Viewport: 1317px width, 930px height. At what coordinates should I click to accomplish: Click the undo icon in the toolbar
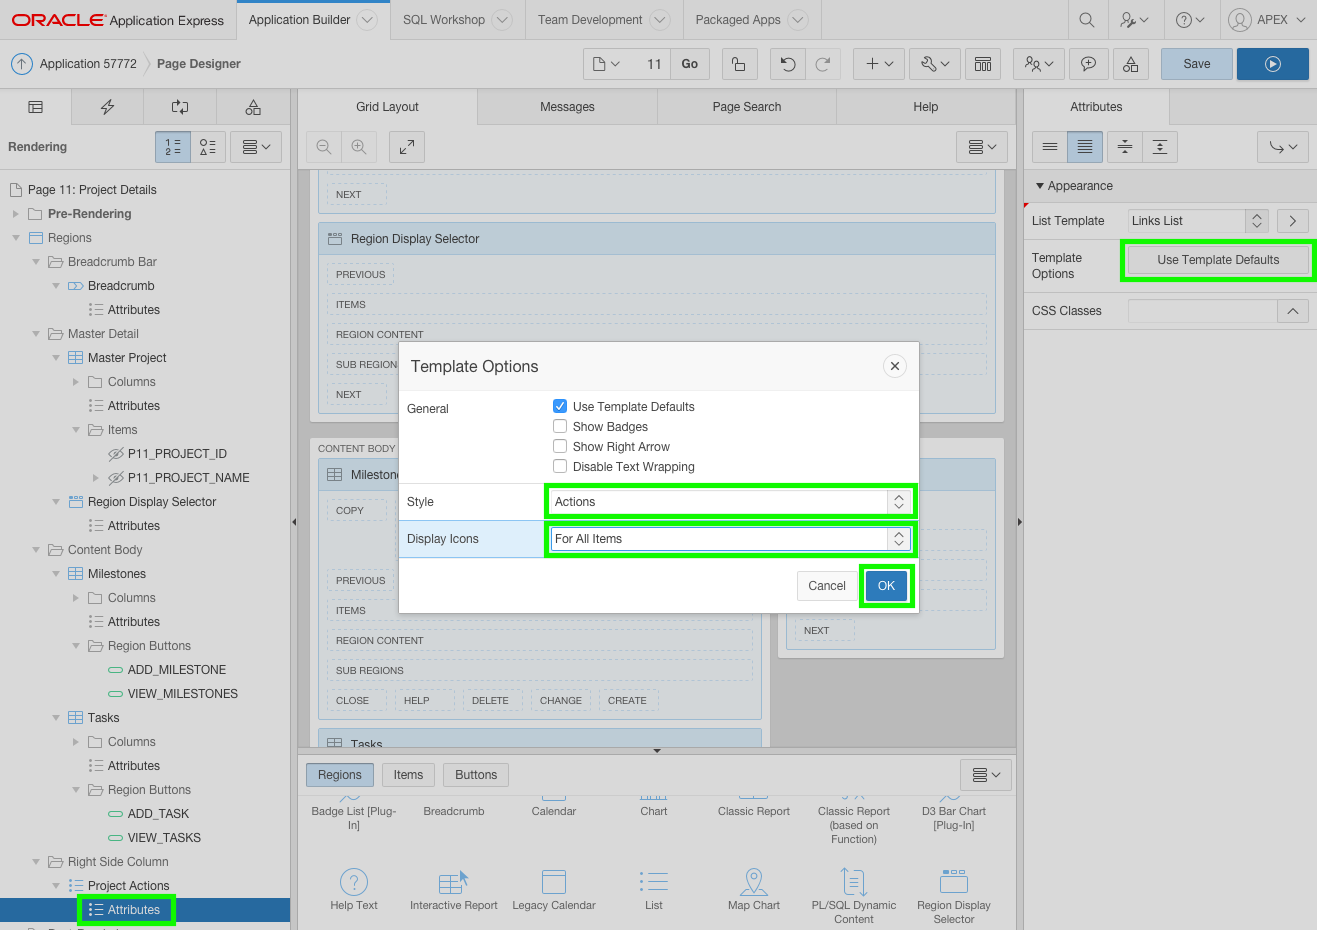click(788, 64)
